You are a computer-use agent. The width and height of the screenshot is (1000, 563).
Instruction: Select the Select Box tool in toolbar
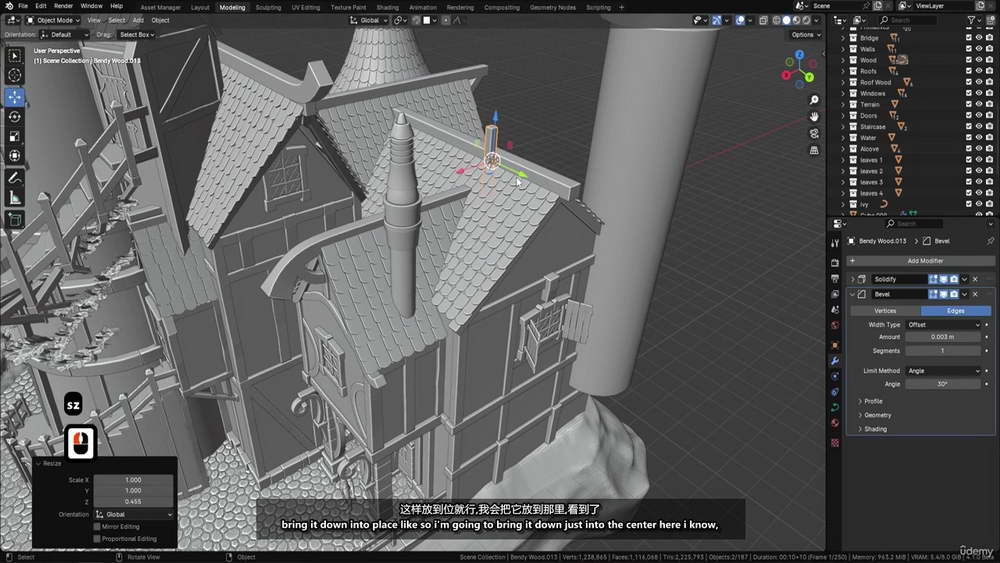[x=15, y=56]
